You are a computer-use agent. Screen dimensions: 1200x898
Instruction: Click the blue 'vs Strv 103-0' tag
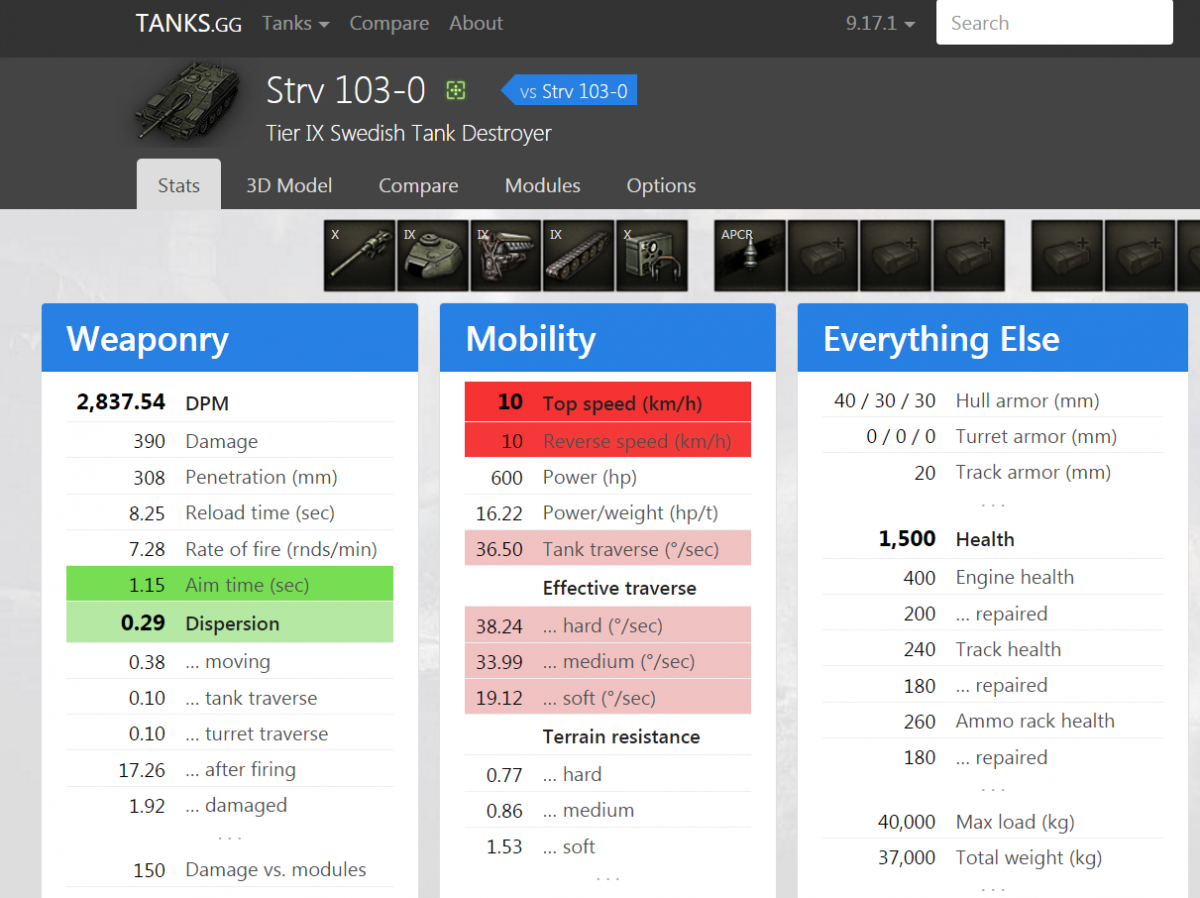pyautogui.click(x=569, y=91)
